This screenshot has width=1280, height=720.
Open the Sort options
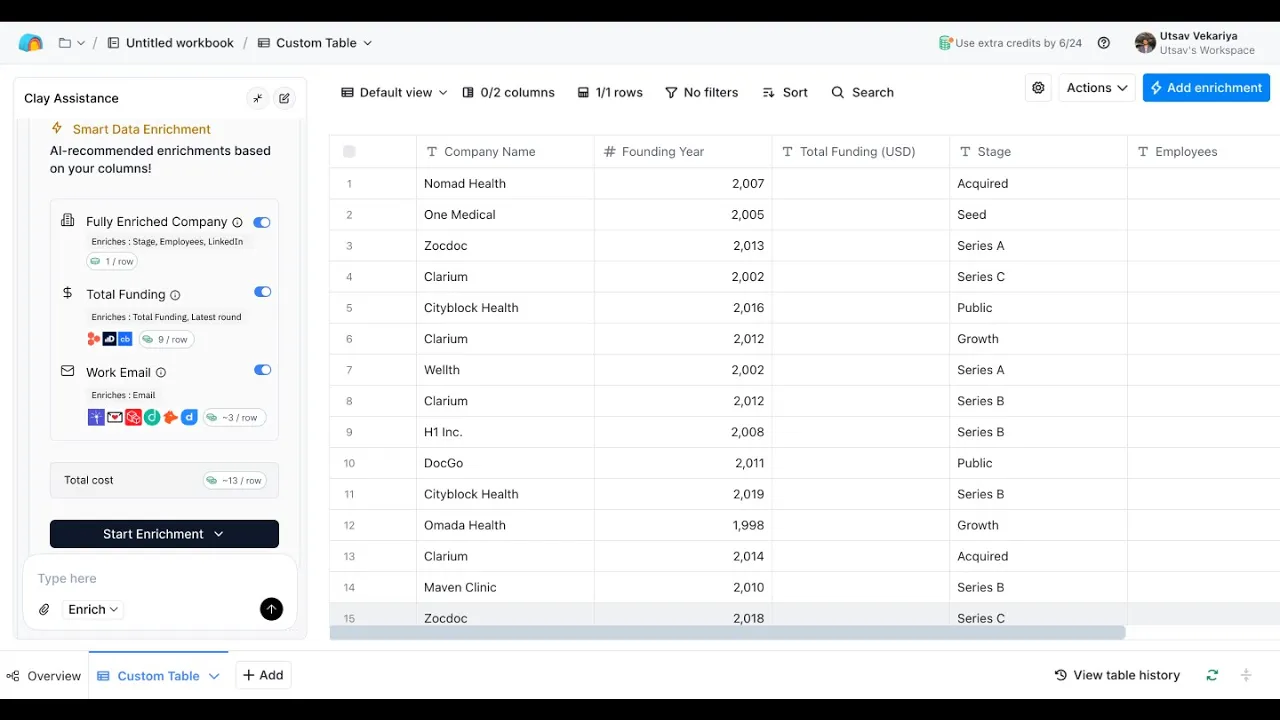pos(785,92)
